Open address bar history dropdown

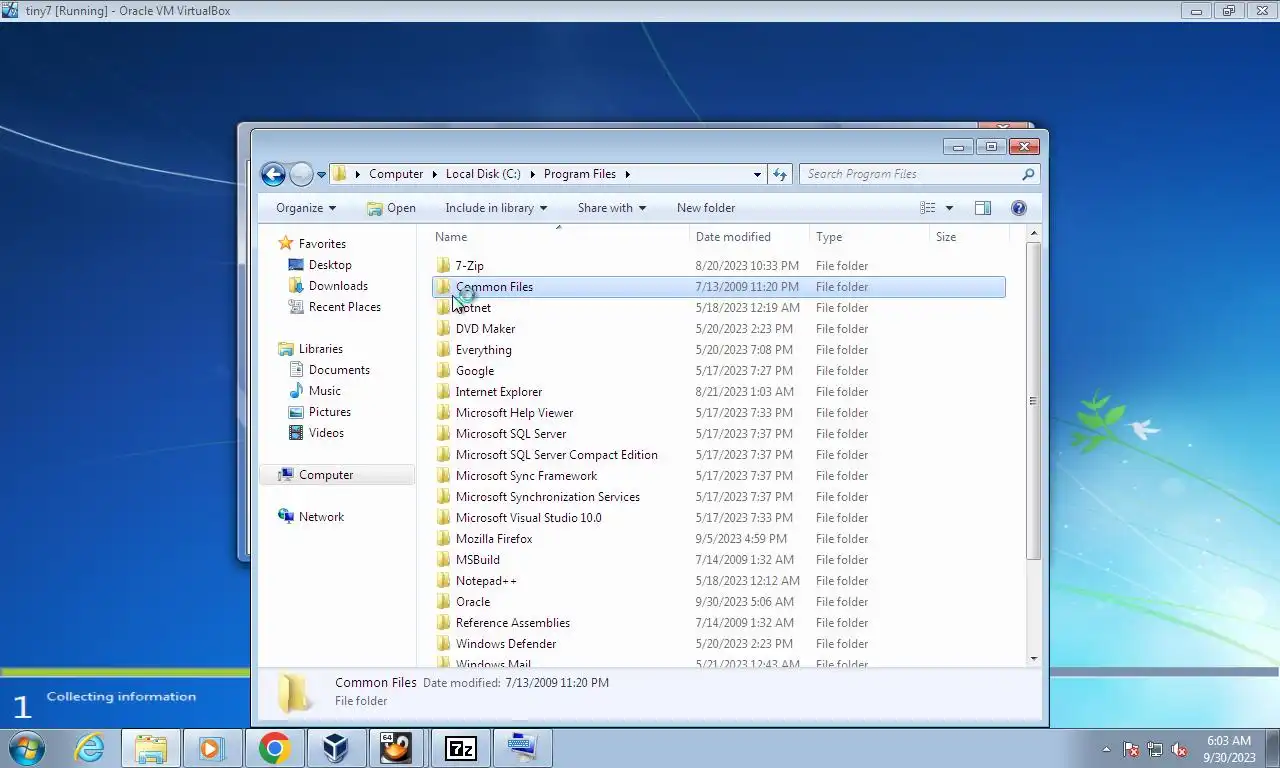(757, 174)
